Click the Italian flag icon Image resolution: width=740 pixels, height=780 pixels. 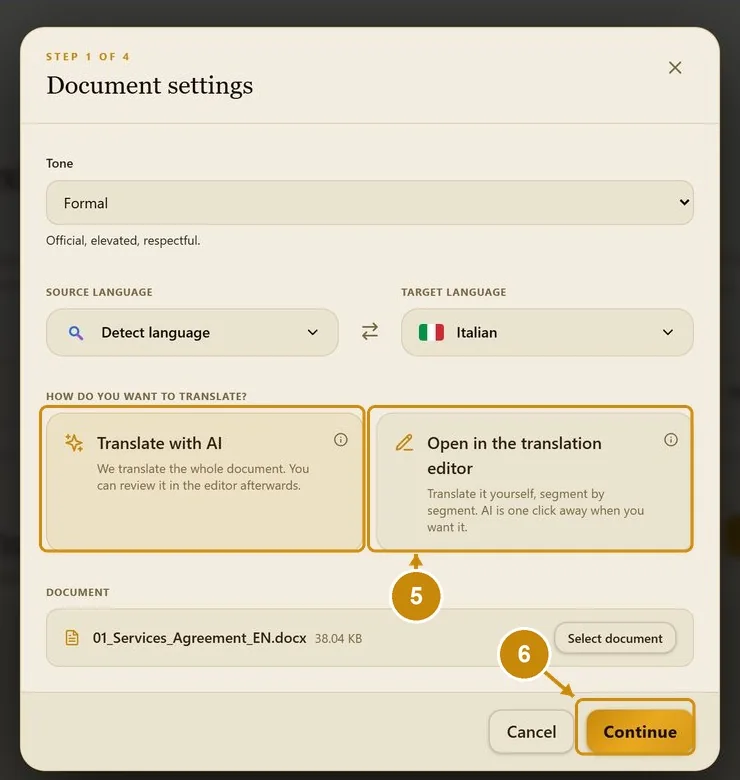tap(431, 332)
